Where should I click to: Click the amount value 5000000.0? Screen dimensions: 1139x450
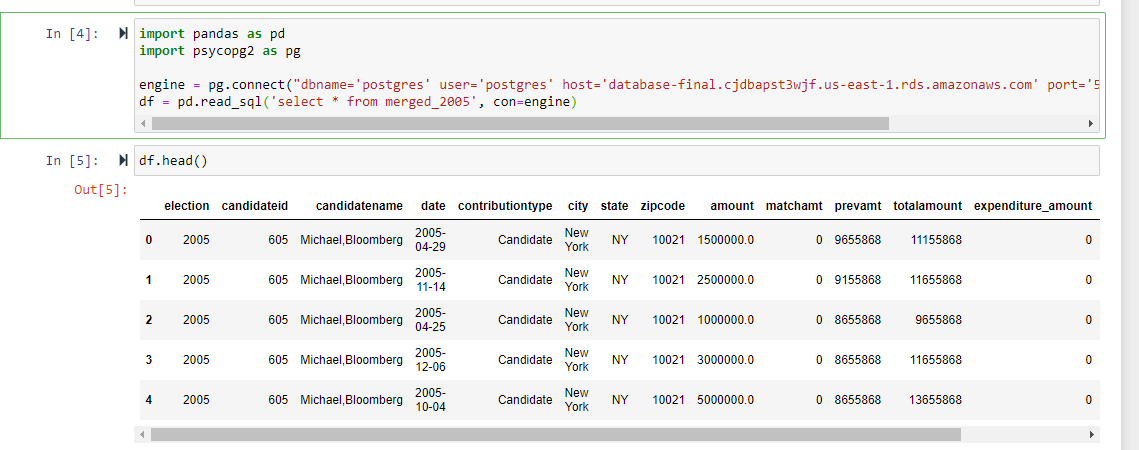725,399
